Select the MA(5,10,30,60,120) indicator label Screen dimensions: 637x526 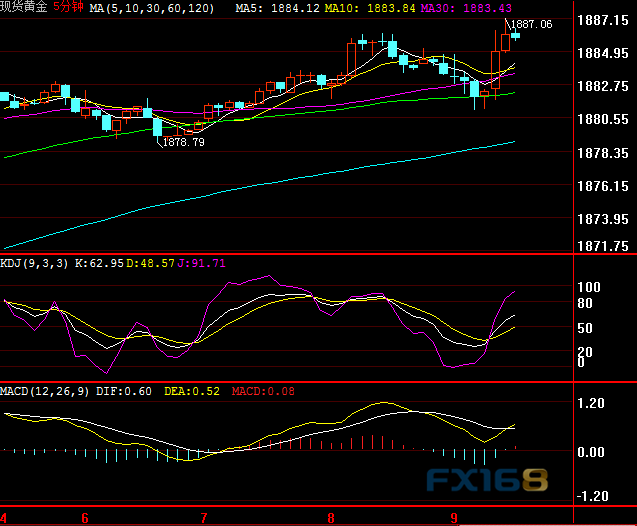point(152,8)
